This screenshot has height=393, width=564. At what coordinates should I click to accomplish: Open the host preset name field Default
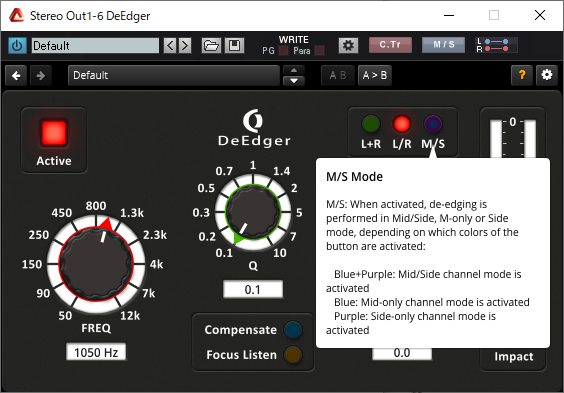95,46
